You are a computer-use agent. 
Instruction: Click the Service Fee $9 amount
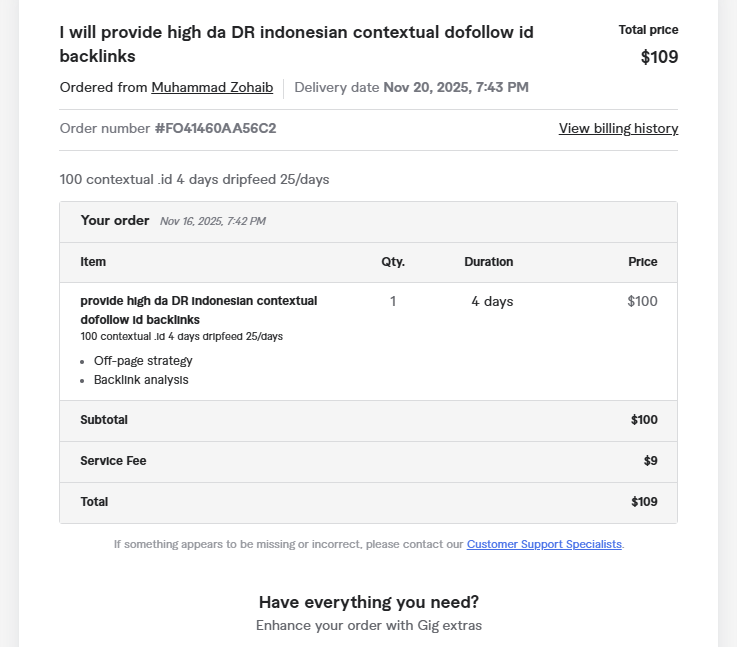(x=650, y=461)
